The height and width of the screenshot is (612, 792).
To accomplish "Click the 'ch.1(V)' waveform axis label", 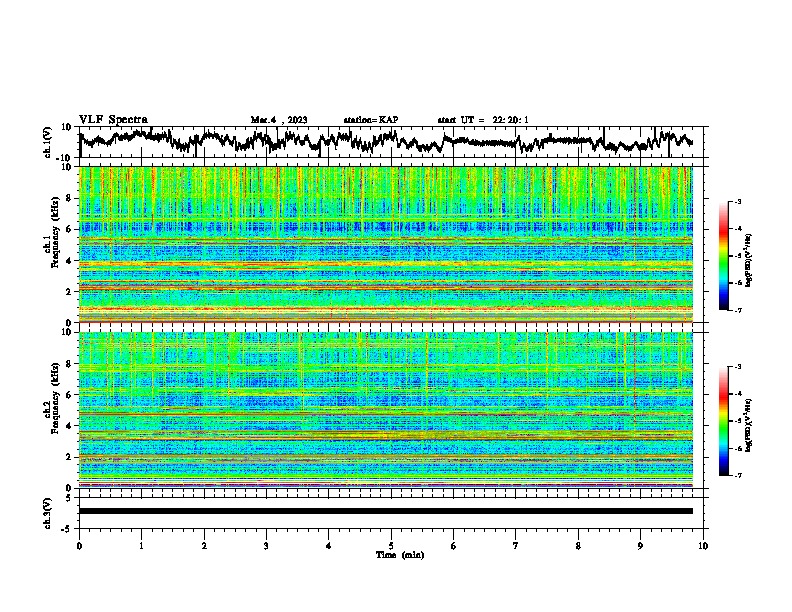I will pyautogui.click(x=48, y=142).
